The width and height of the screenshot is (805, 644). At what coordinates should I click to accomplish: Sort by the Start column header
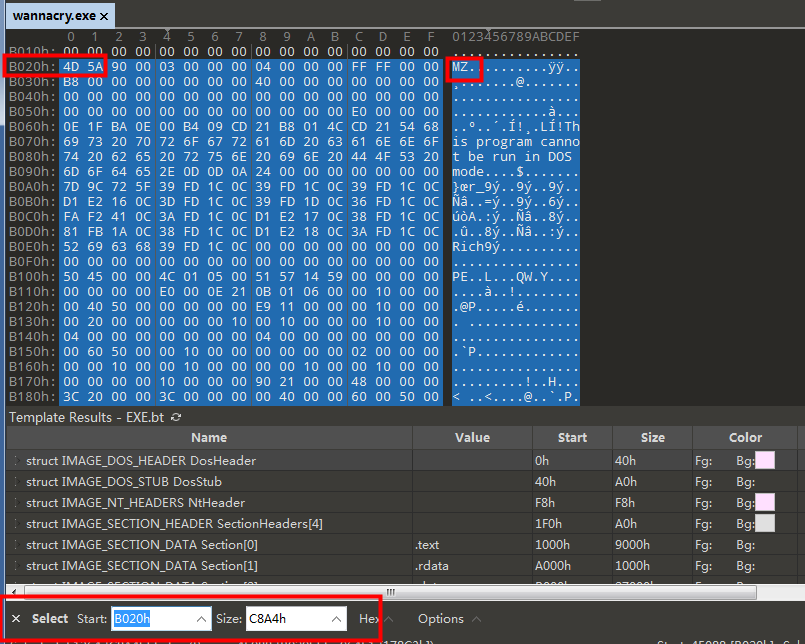[x=572, y=438]
